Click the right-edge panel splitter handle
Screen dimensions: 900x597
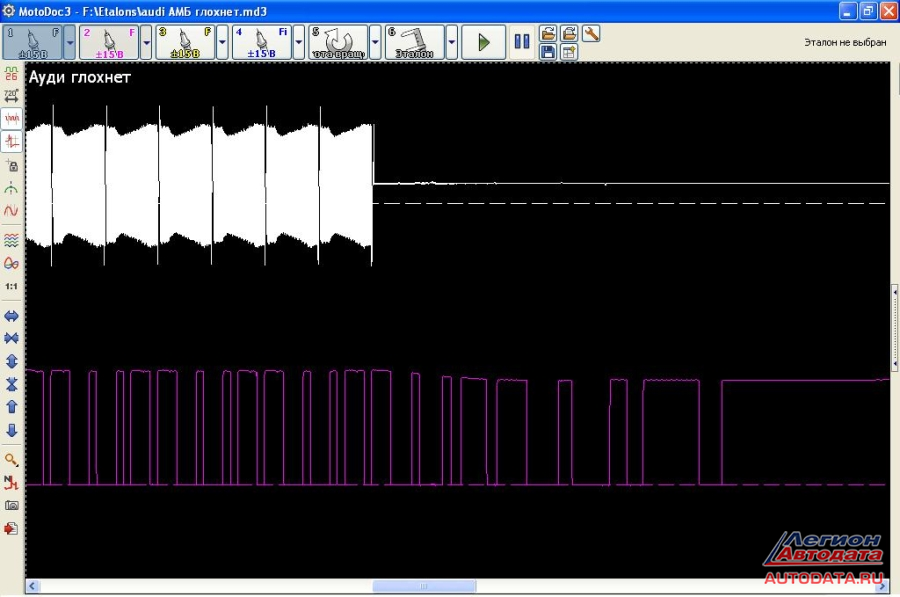click(895, 327)
